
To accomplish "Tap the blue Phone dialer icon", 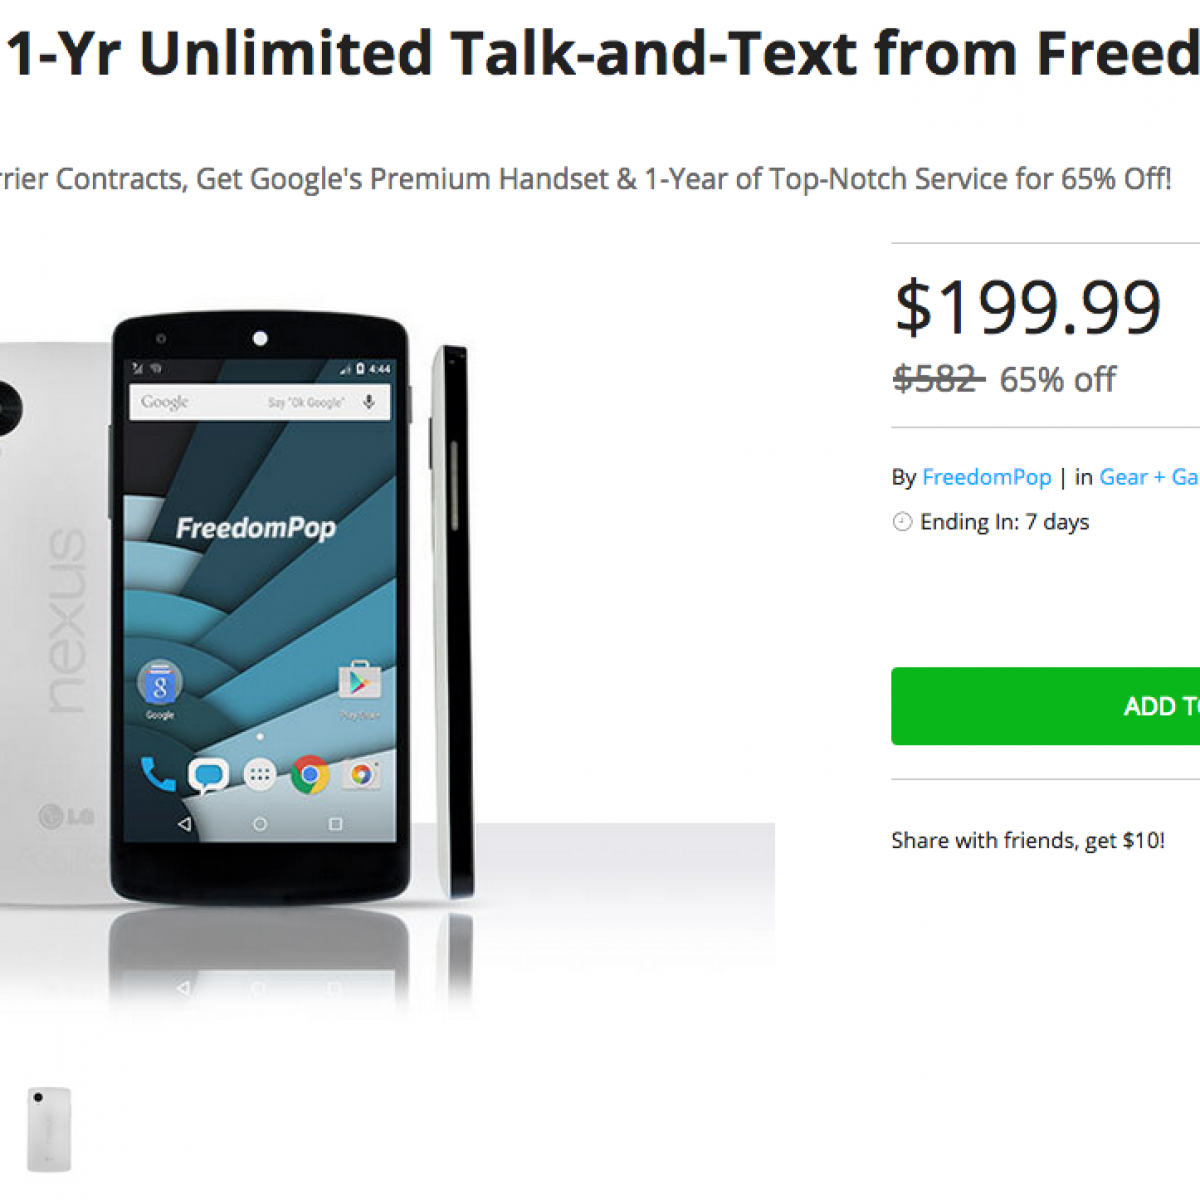I will [157, 774].
